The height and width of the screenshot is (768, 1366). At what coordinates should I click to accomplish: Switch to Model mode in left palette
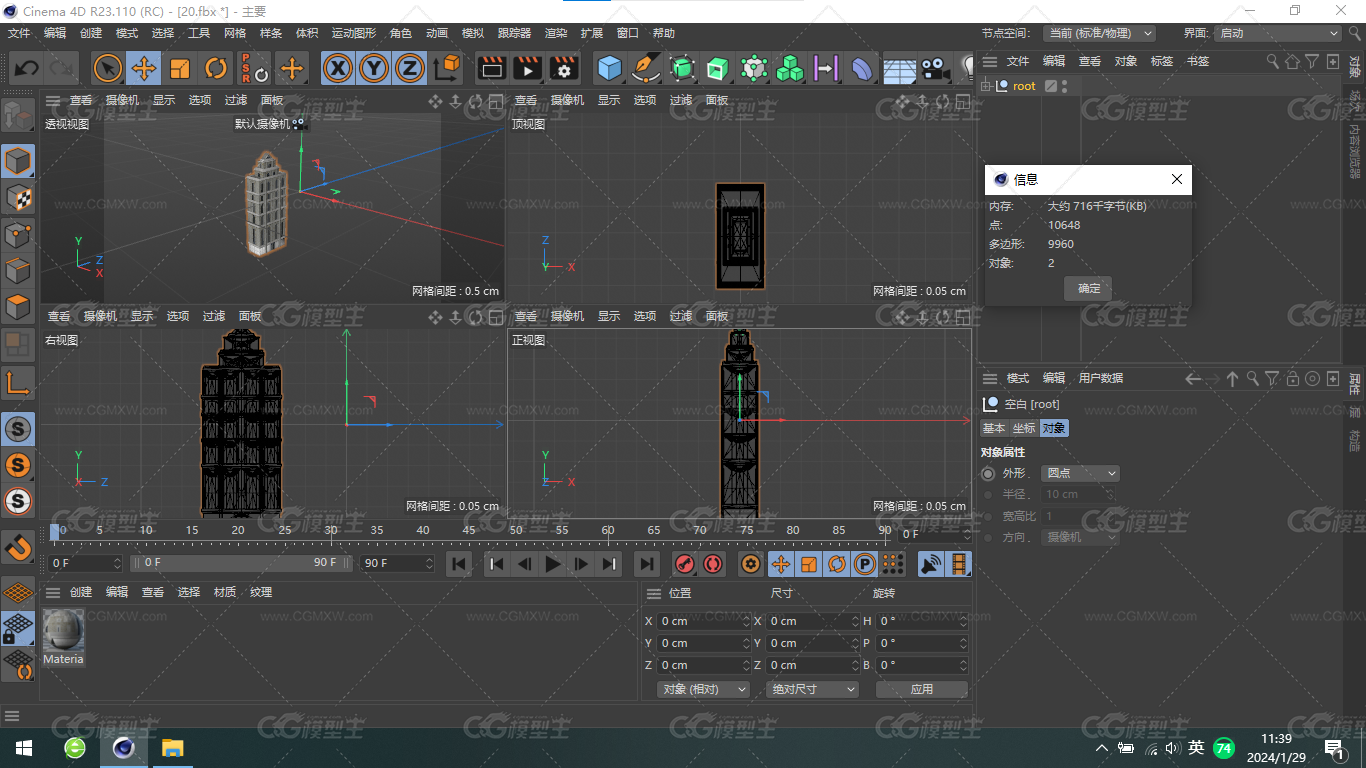19,161
